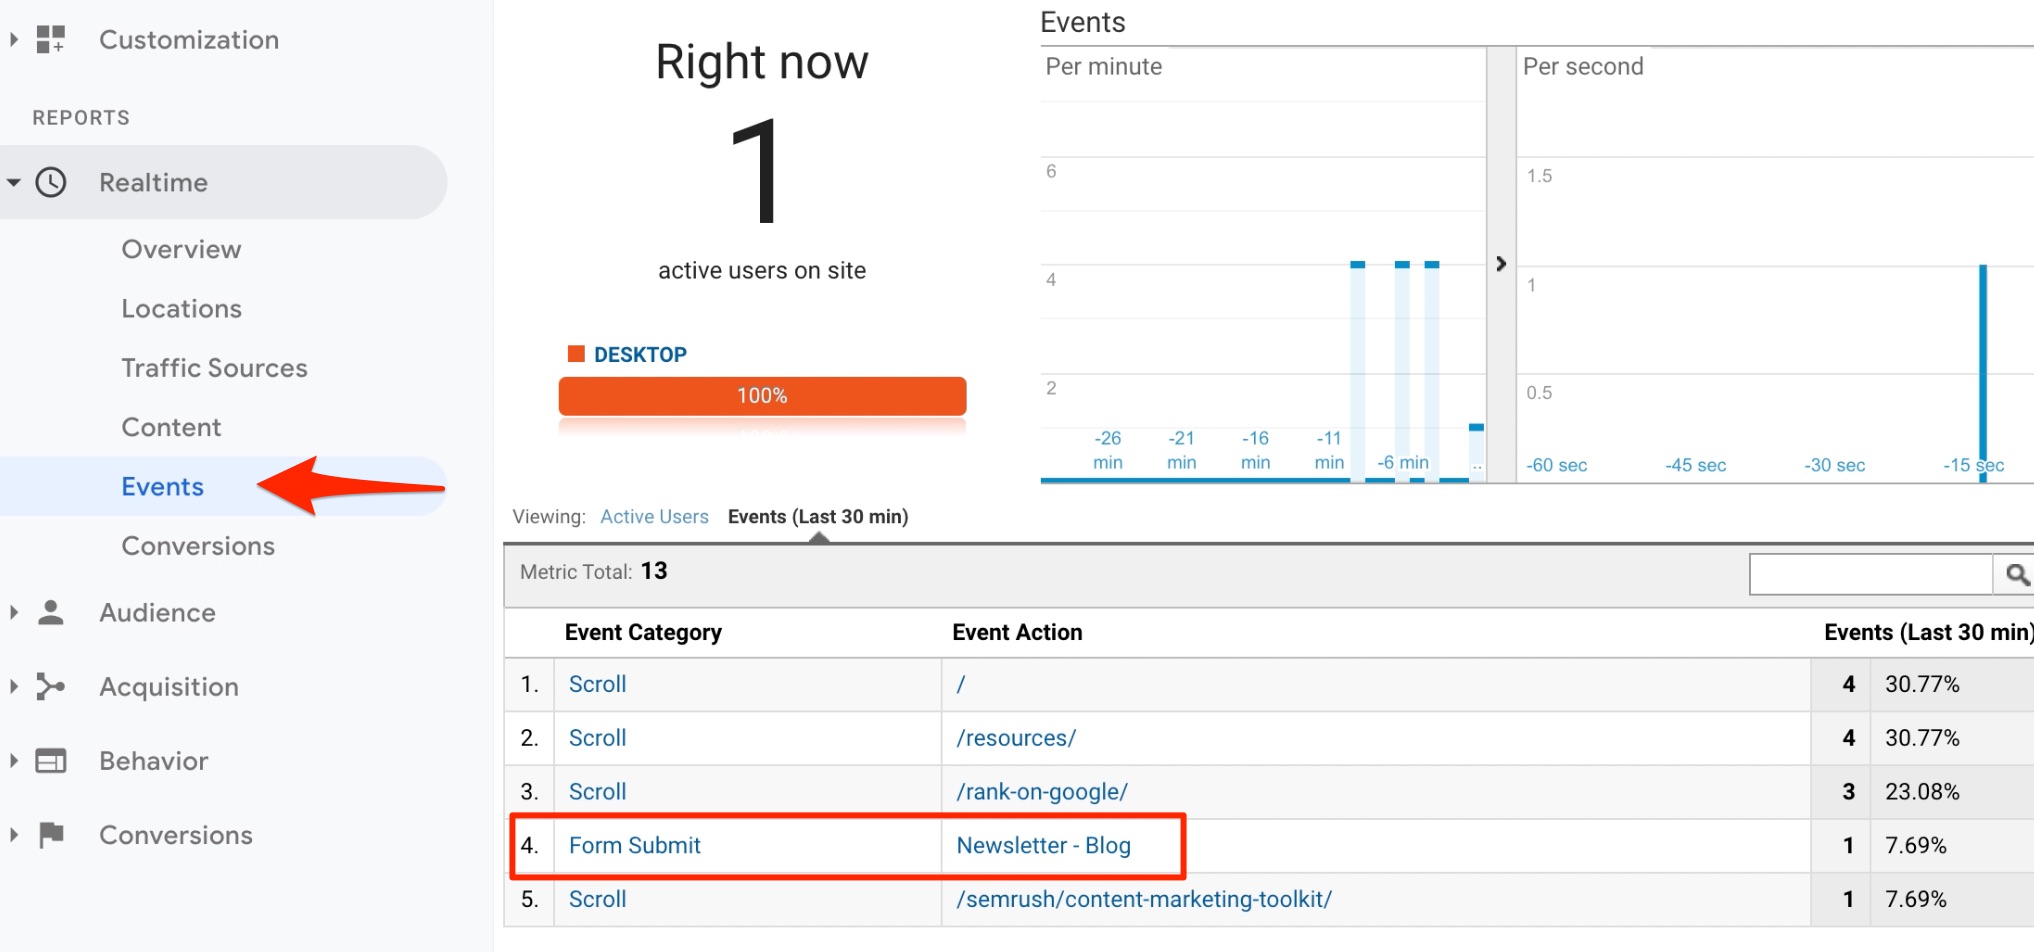Click the active users count 1
Image resolution: width=2034 pixels, height=952 pixels.
click(x=757, y=170)
